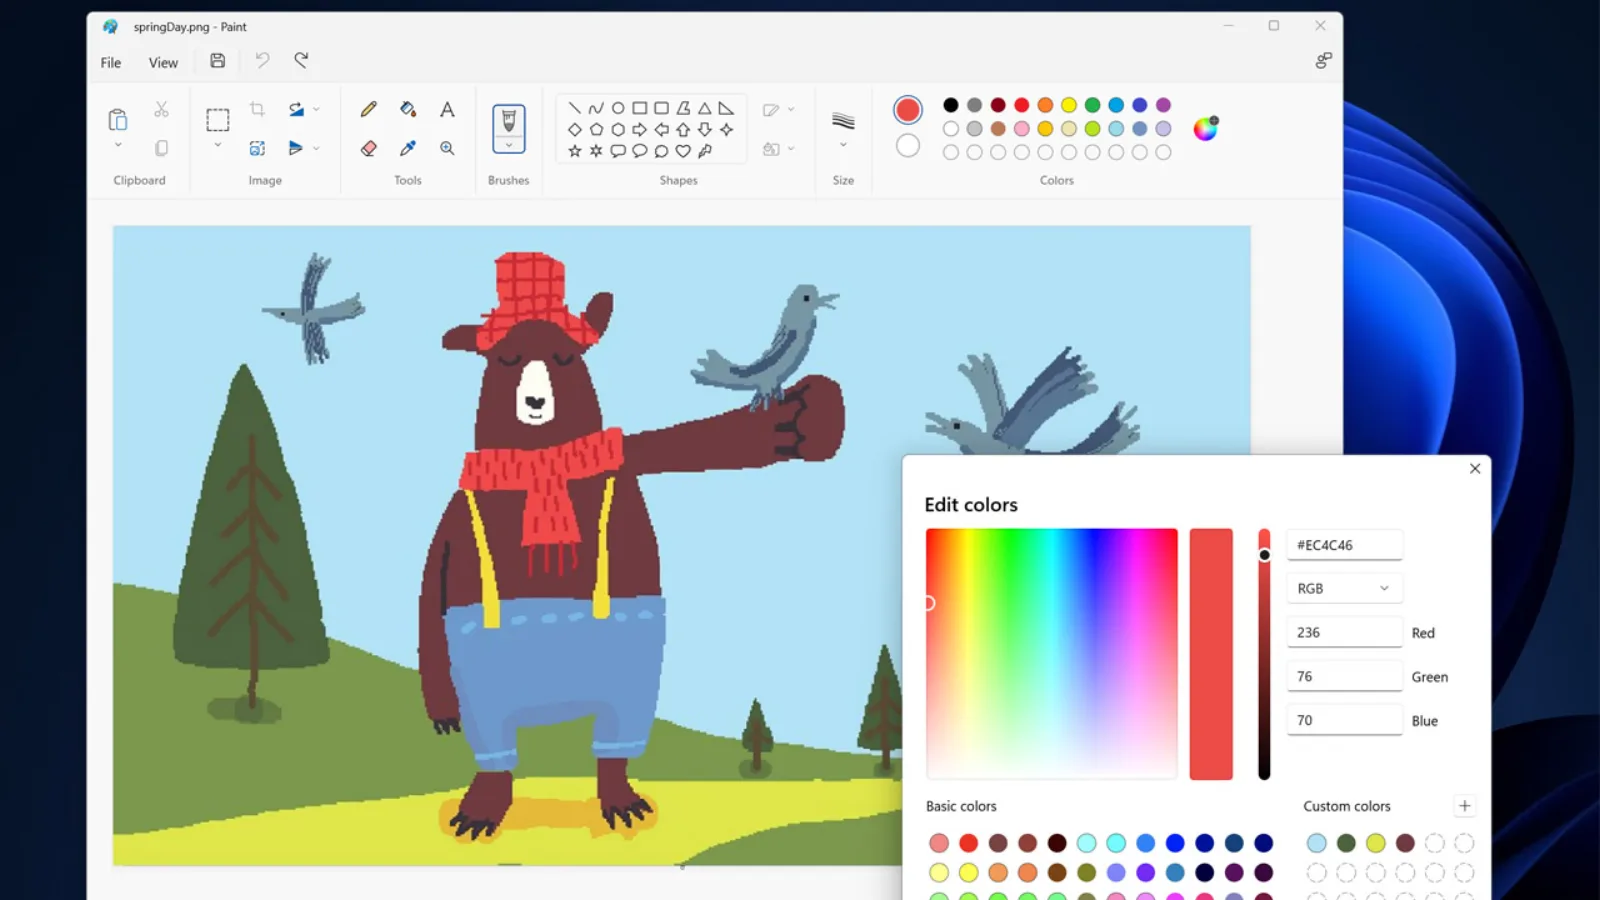The width and height of the screenshot is (1600, 900).
Task: Pick the Color picker eyedropper tool
Action: [408, 148]
